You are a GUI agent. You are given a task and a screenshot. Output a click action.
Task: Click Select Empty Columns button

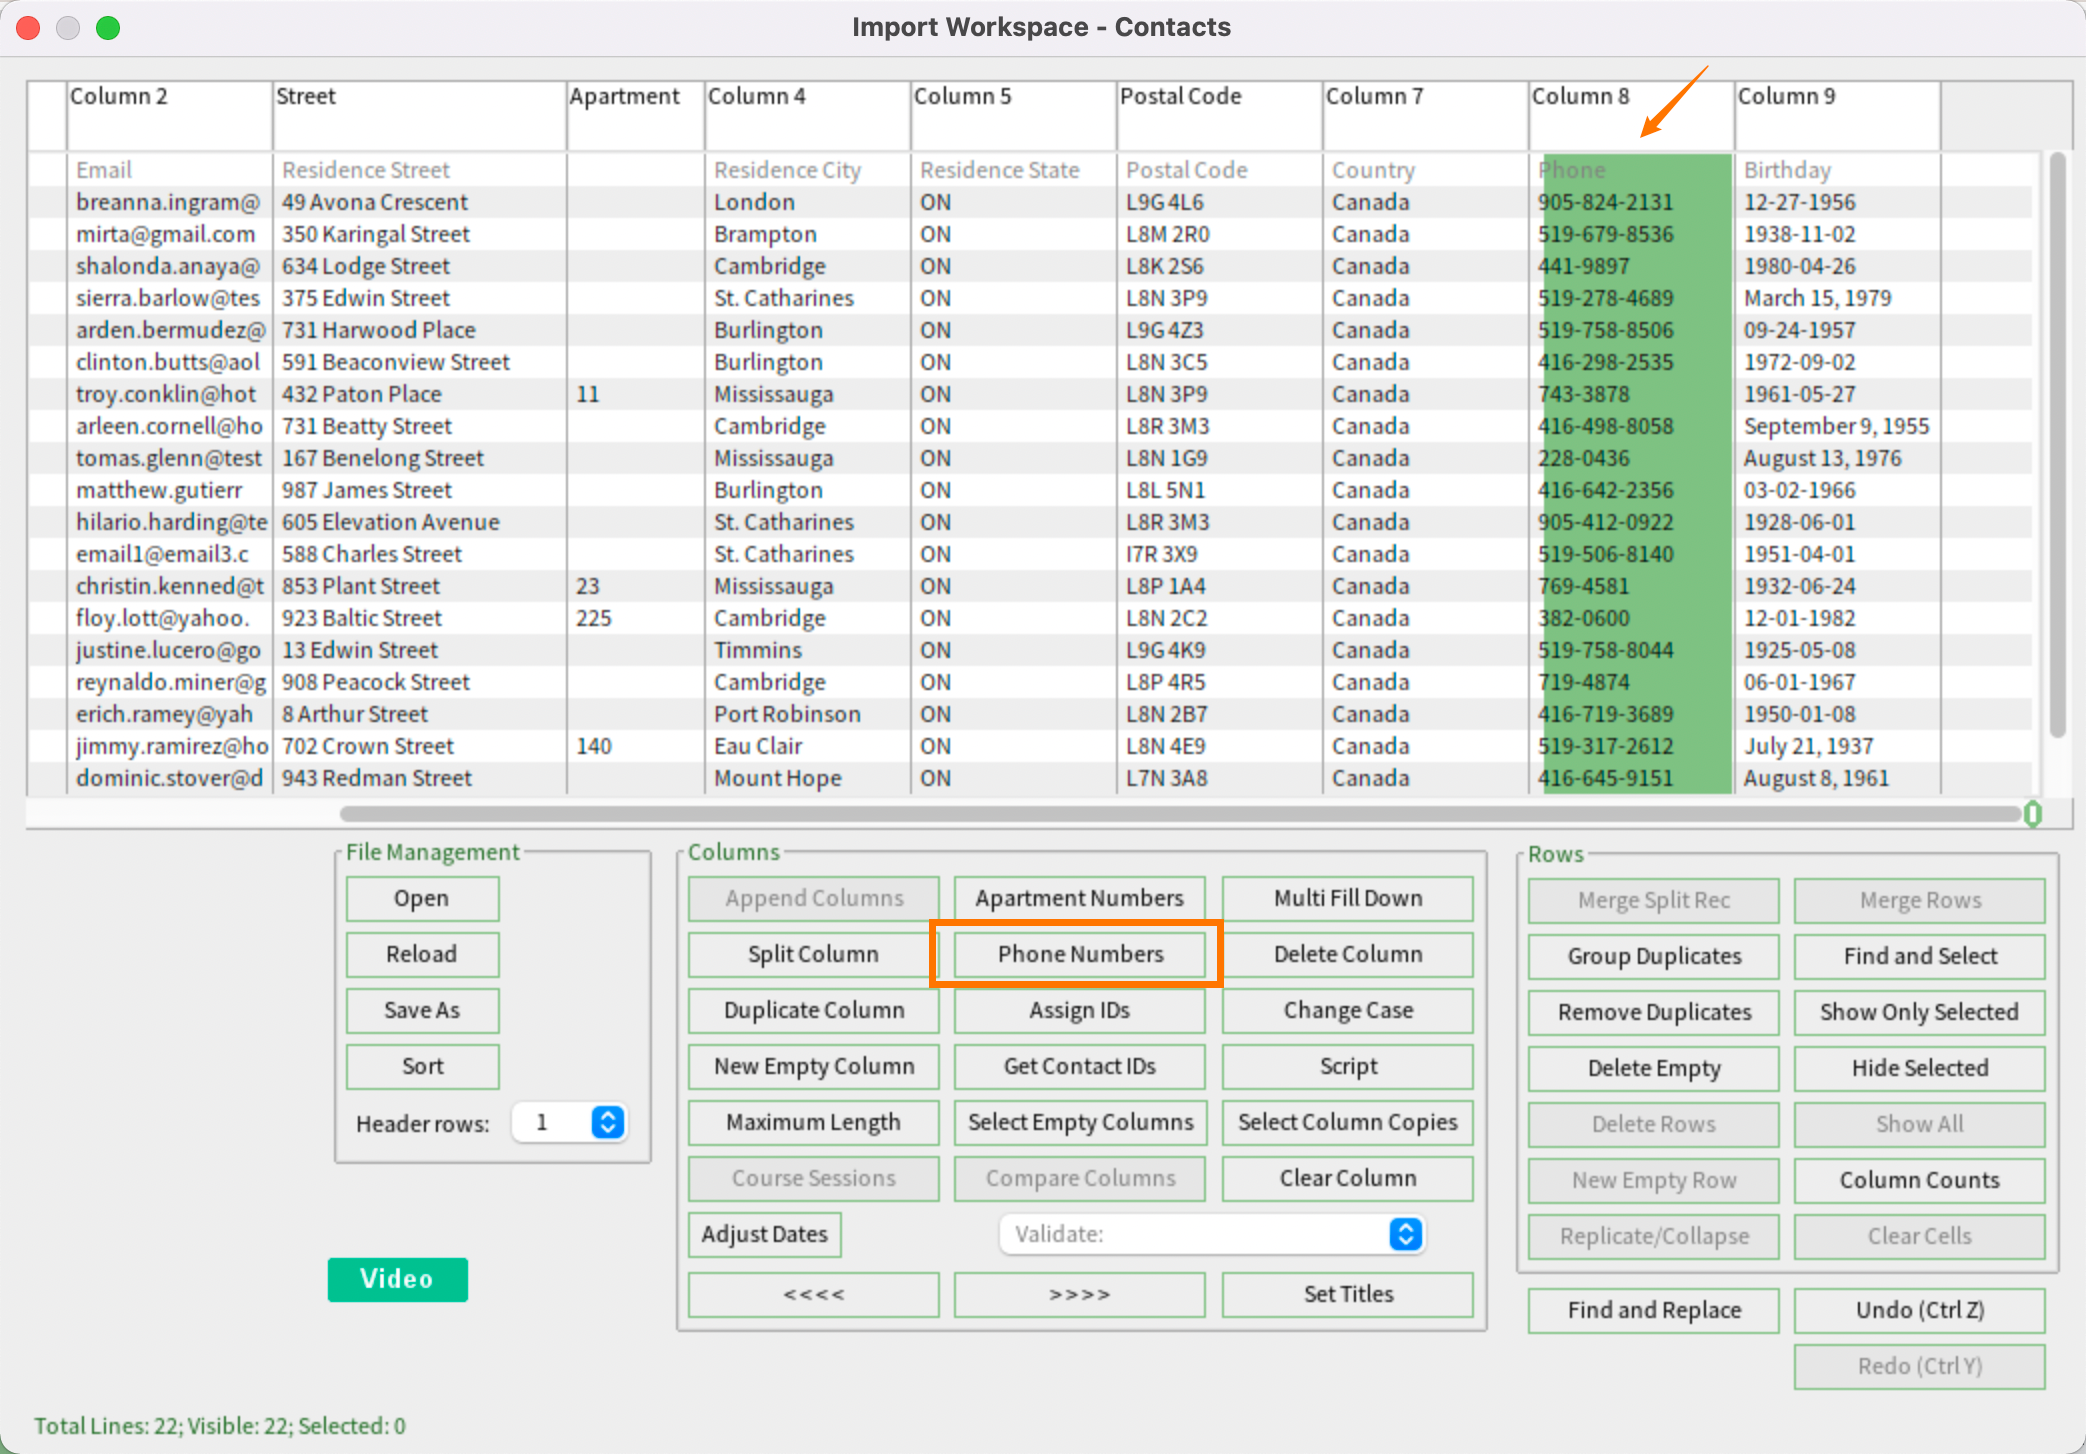[x=1080, y=1122]
